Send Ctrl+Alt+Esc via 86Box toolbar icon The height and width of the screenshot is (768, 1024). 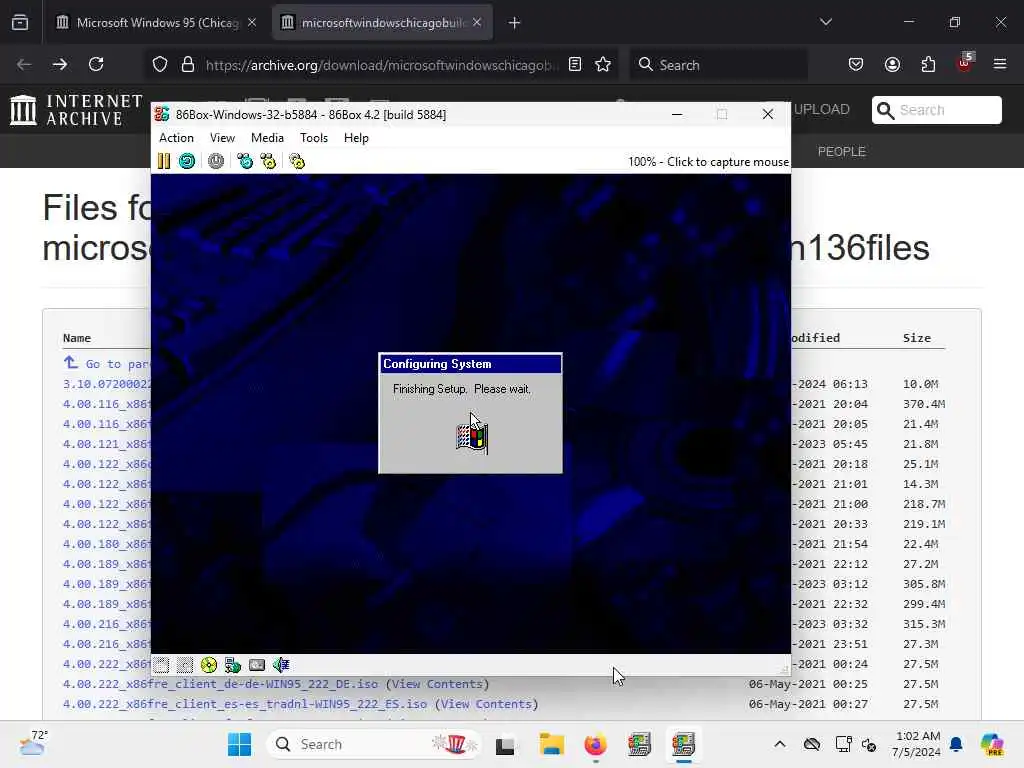(x=268, y=161)
